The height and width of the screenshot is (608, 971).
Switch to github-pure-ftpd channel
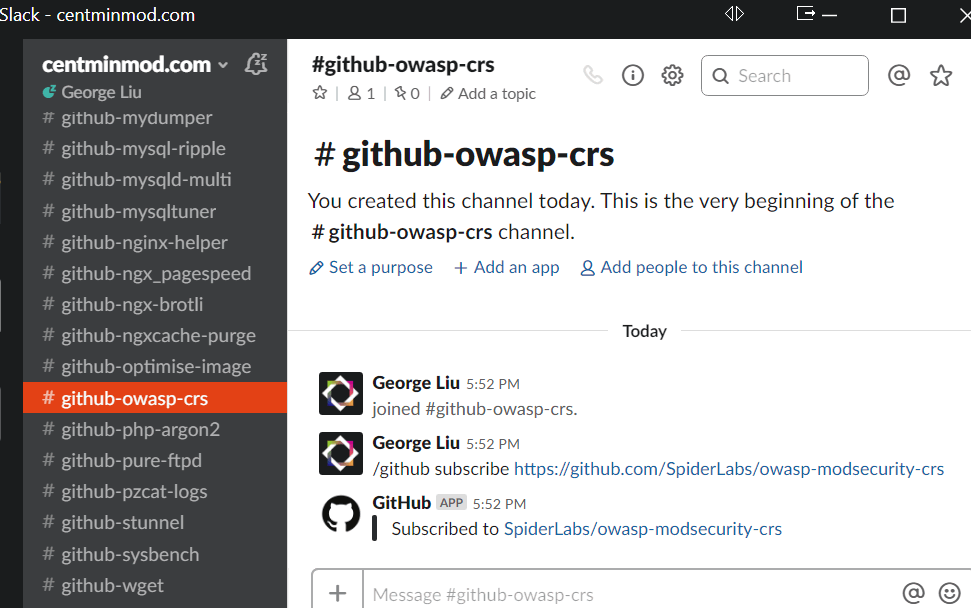click(x=155, y=460)
